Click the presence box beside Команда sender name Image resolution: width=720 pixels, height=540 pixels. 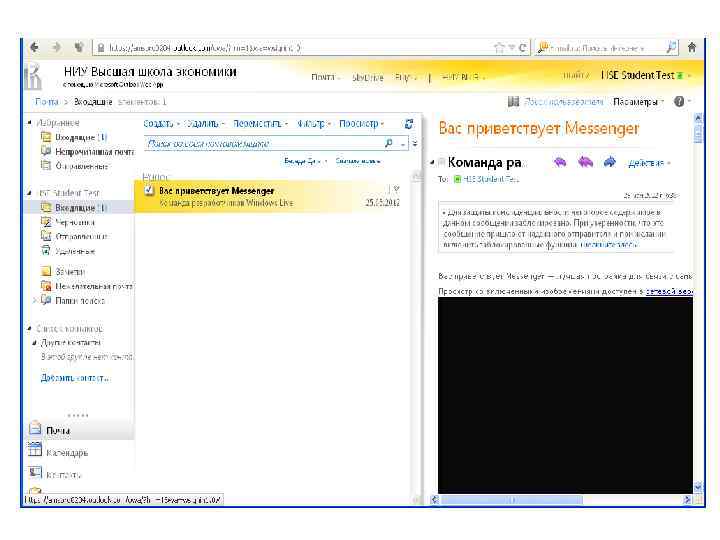[441, 162]
